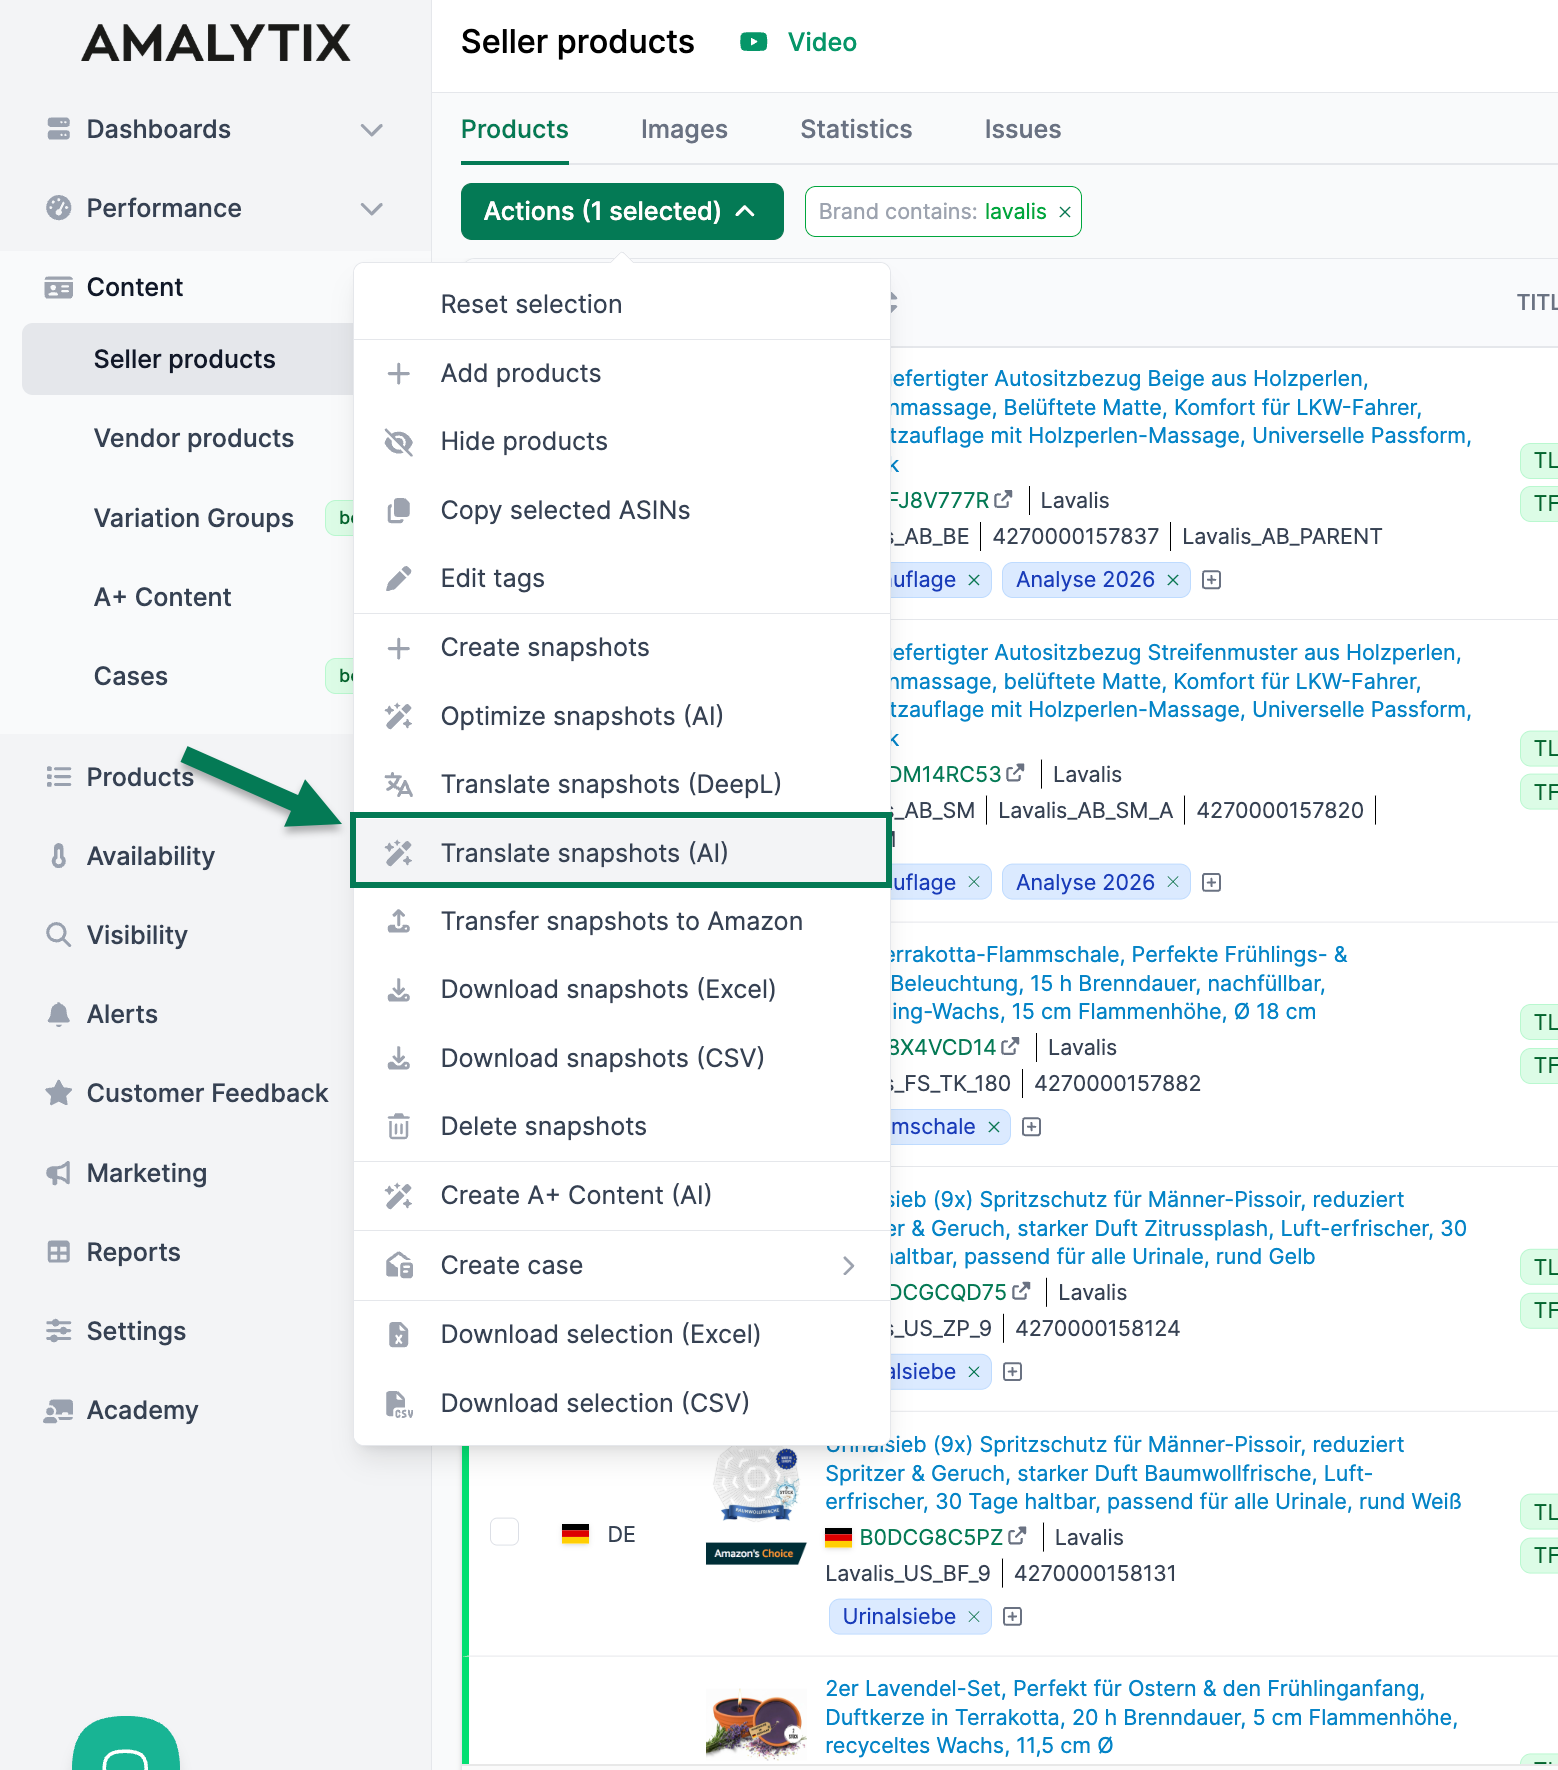Expand the Dashboards sidebar section

coord(372,130)
